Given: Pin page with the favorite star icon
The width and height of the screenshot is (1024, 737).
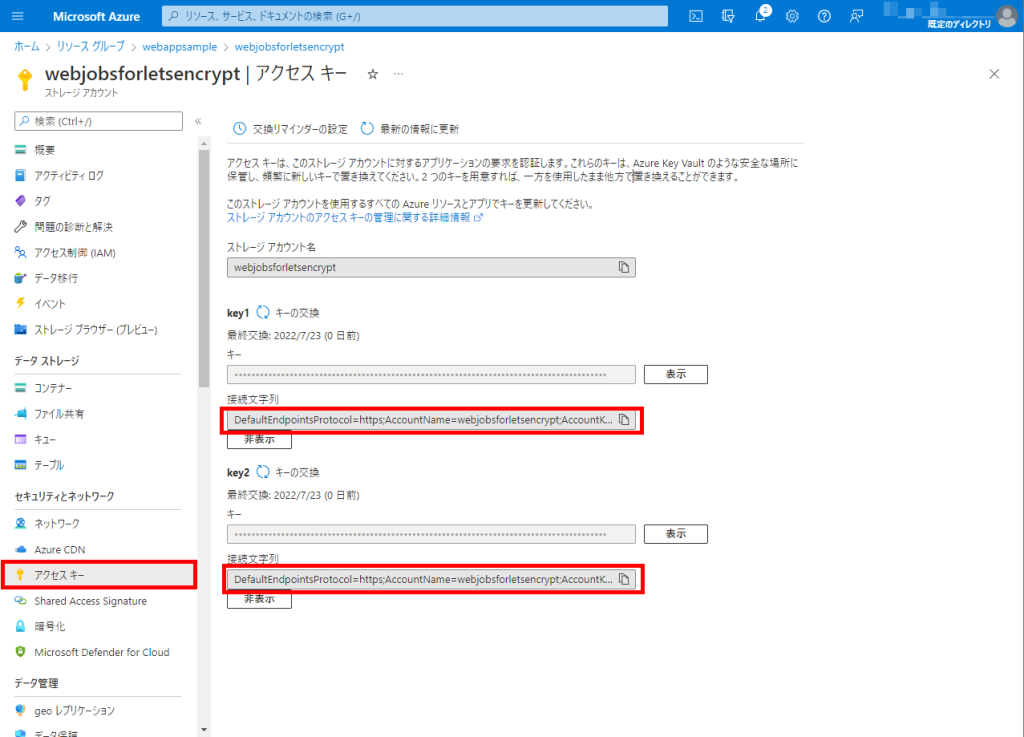Looking at the screenshot, I should point(373,74).
